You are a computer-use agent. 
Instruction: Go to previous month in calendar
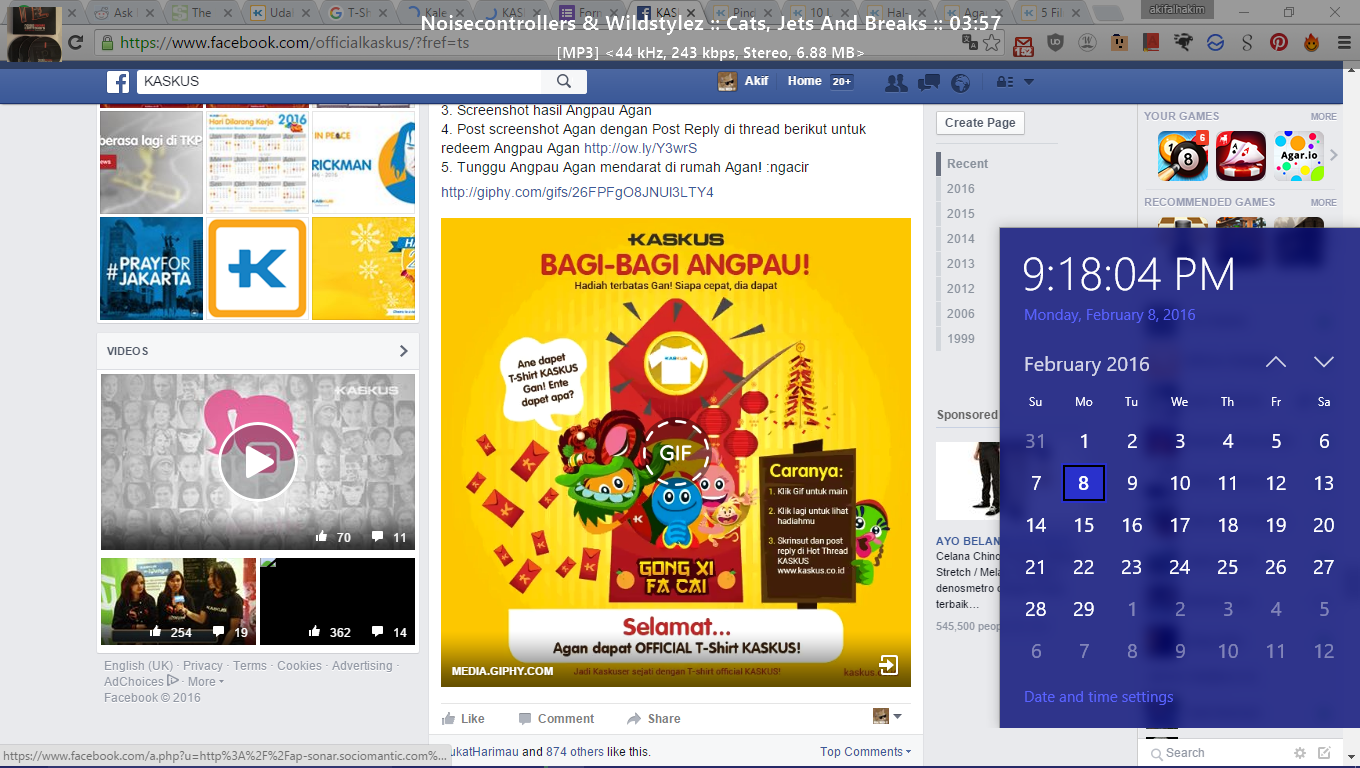1276,362
